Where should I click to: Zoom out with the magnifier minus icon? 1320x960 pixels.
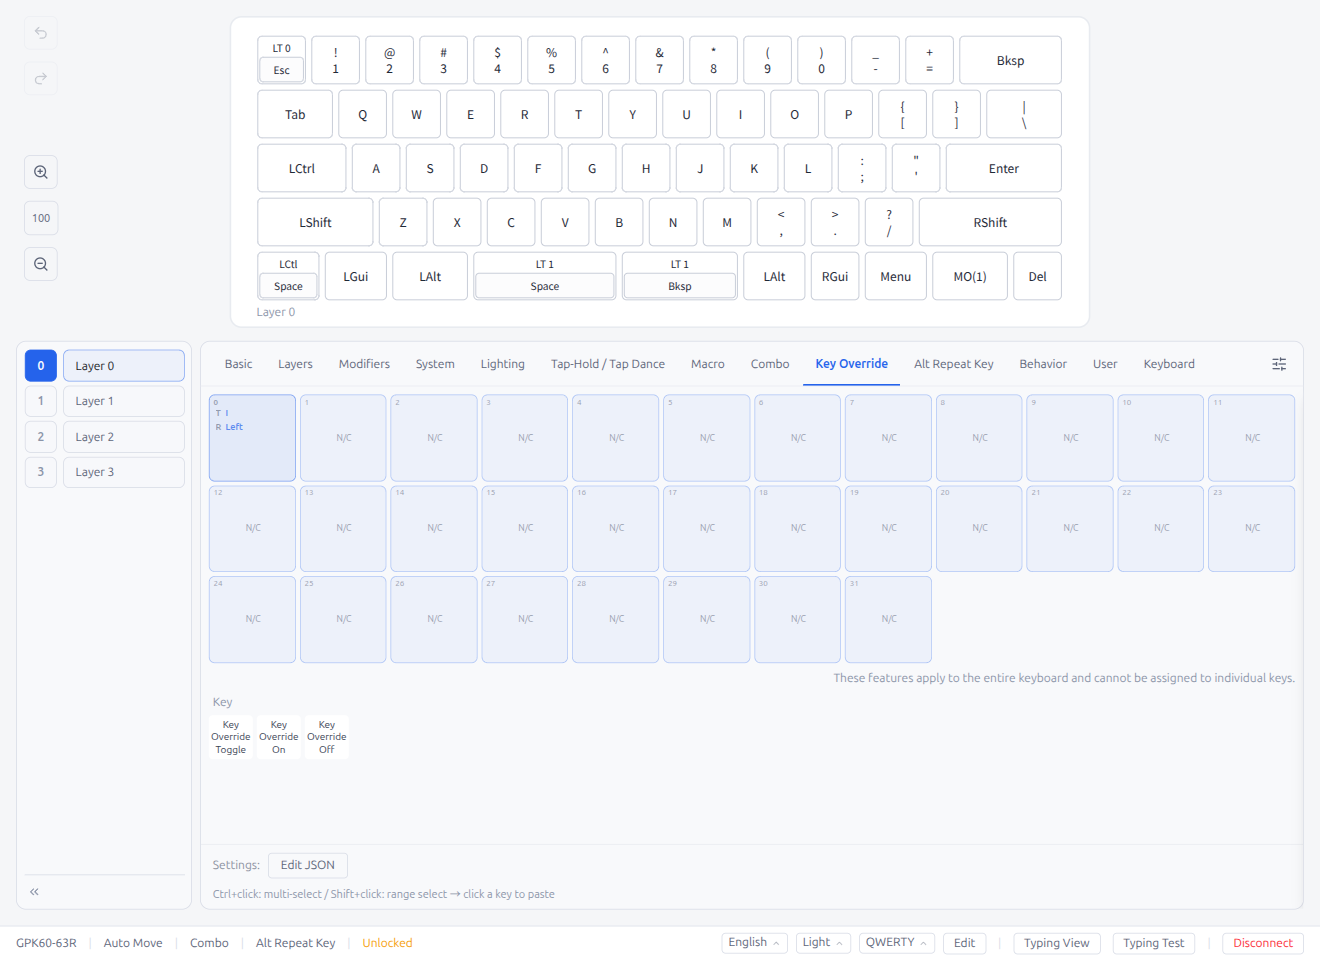(41, 264)
